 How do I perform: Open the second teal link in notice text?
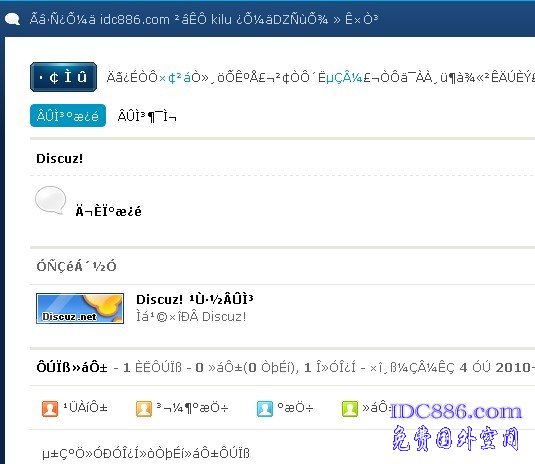coord(344,78)
